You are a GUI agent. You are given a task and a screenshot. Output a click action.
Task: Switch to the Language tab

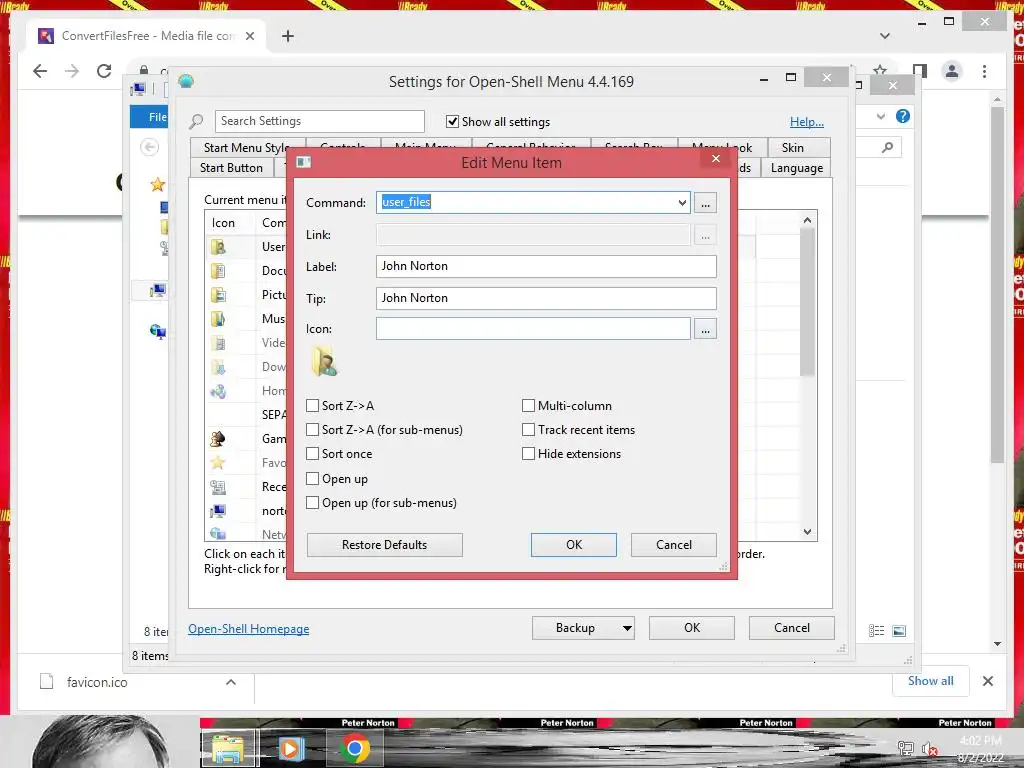[796, 168]
